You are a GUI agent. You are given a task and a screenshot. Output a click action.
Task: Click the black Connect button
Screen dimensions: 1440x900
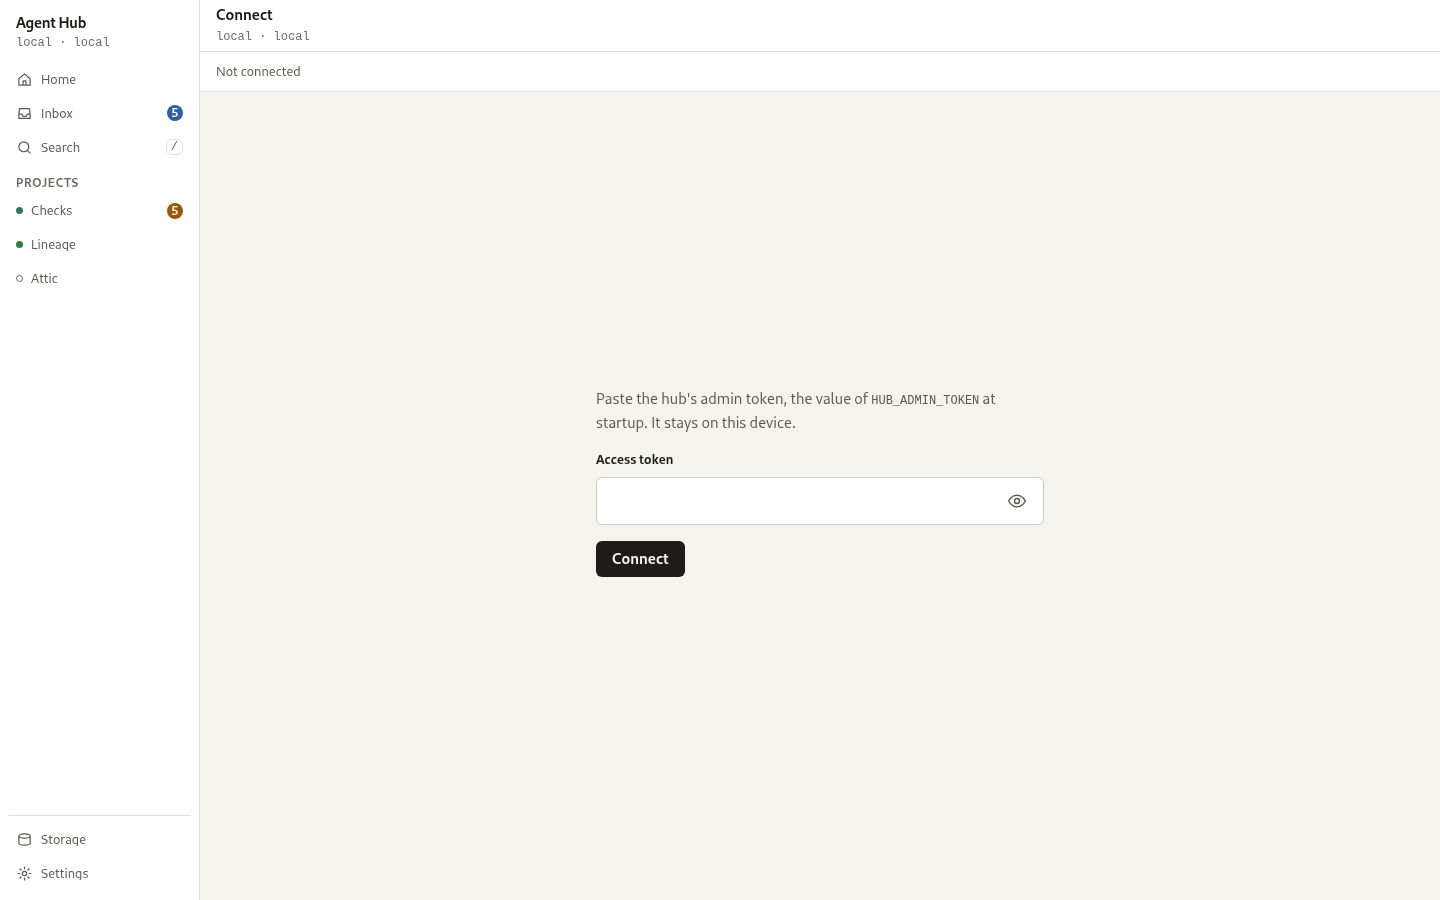(x=640, y=559)
